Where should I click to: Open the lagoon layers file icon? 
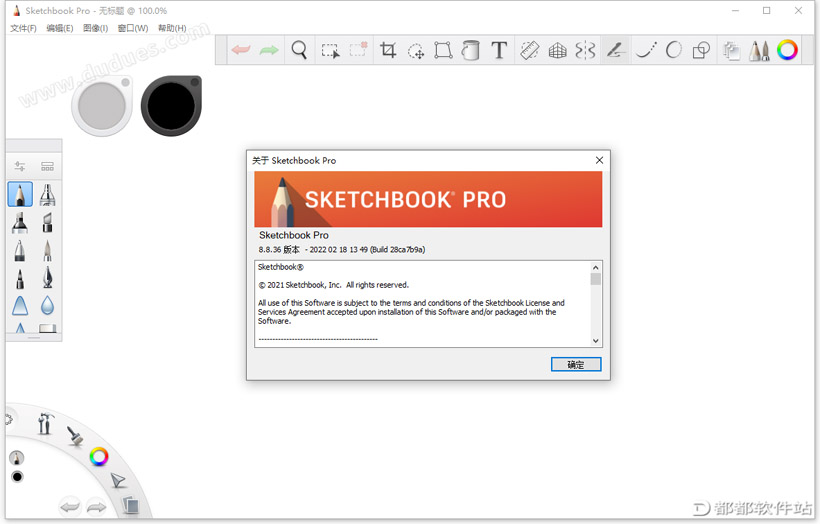131,505
